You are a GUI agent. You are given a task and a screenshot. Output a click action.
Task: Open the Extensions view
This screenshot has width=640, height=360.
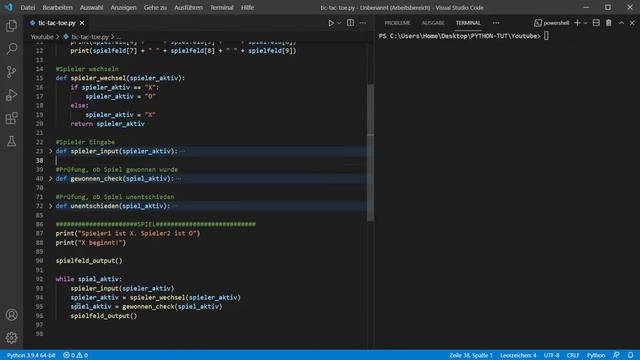coord(11,118)
